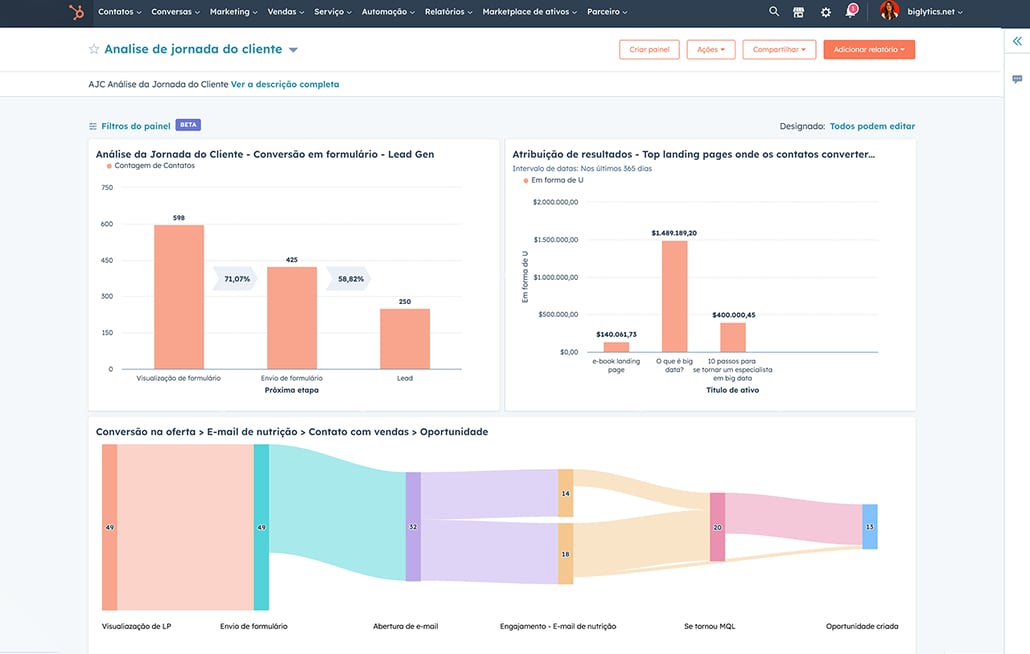Image resolution: width=1030 pixels, height=654 pixels.
Task: Click the Todos podem editar permission link
Action: [x=871, y=125]
